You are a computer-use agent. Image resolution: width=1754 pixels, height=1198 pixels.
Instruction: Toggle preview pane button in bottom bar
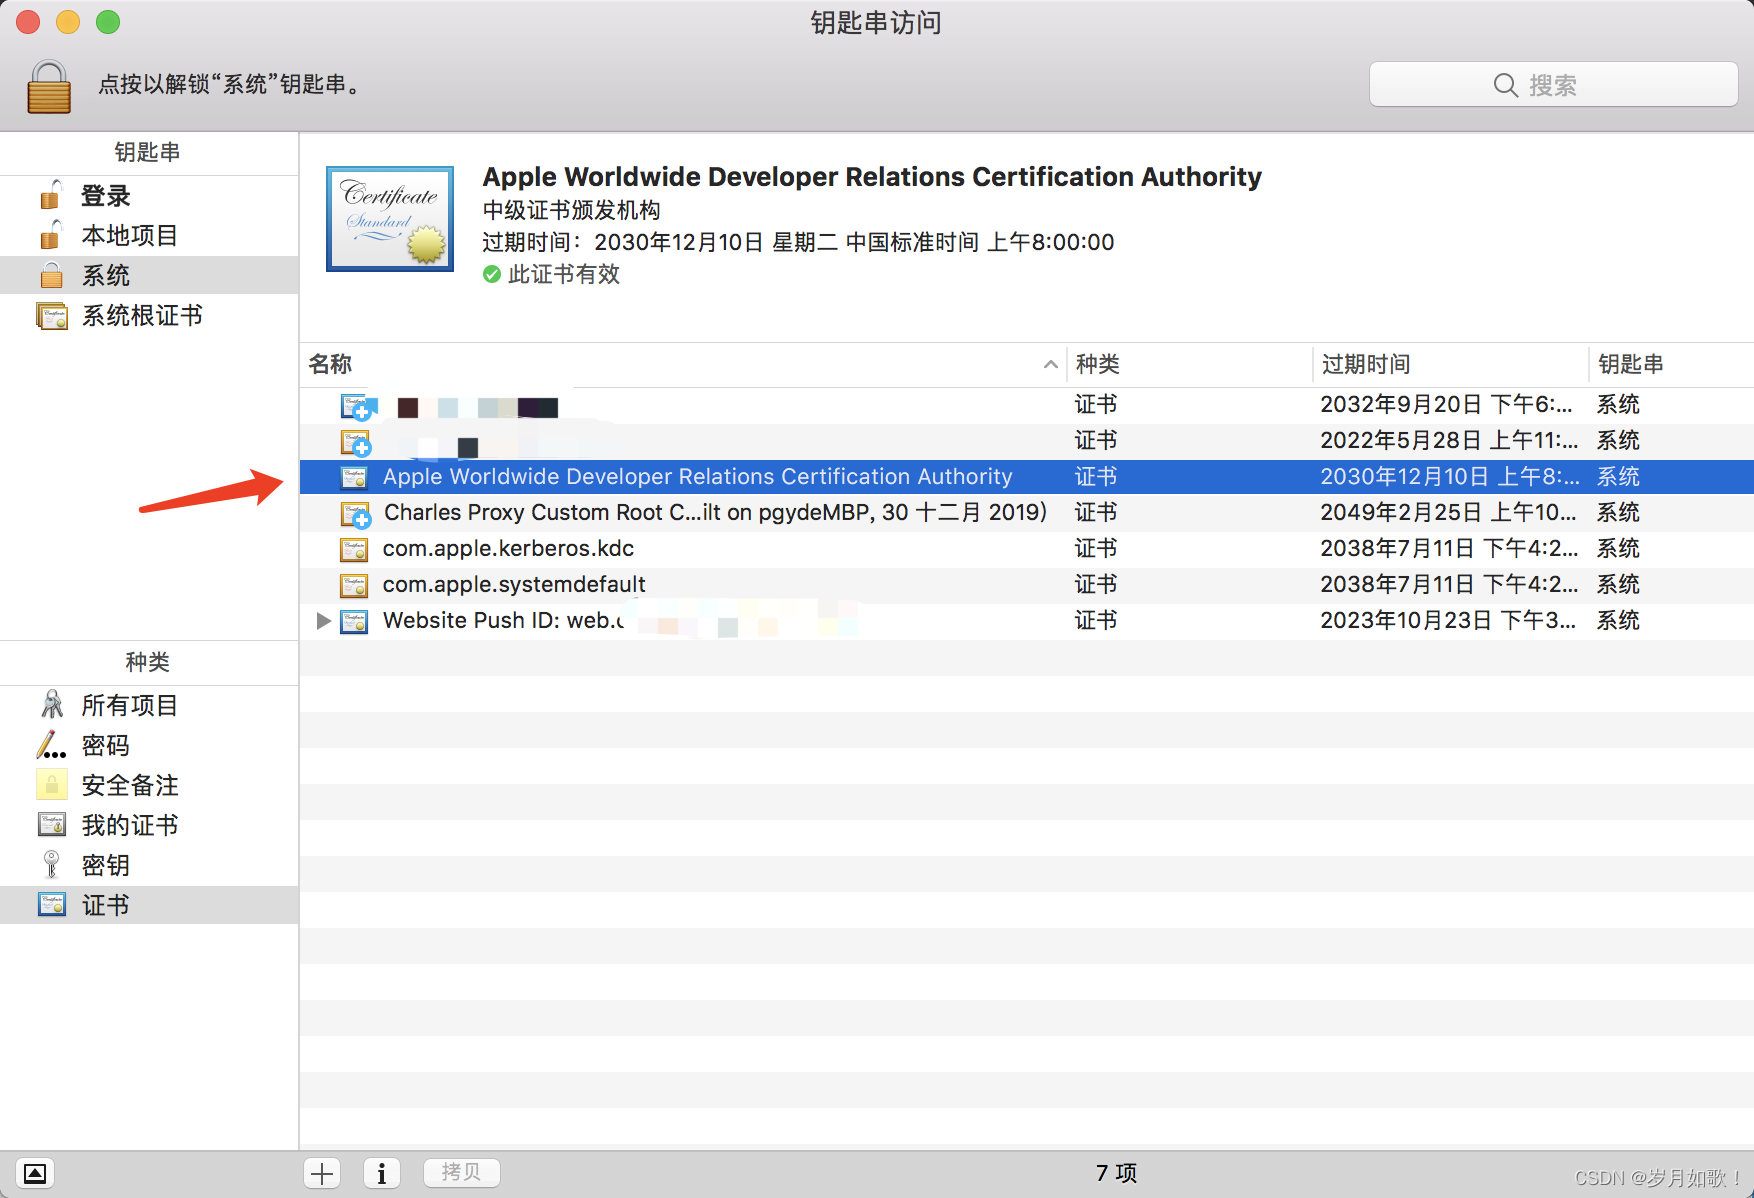coord(35,1173)
